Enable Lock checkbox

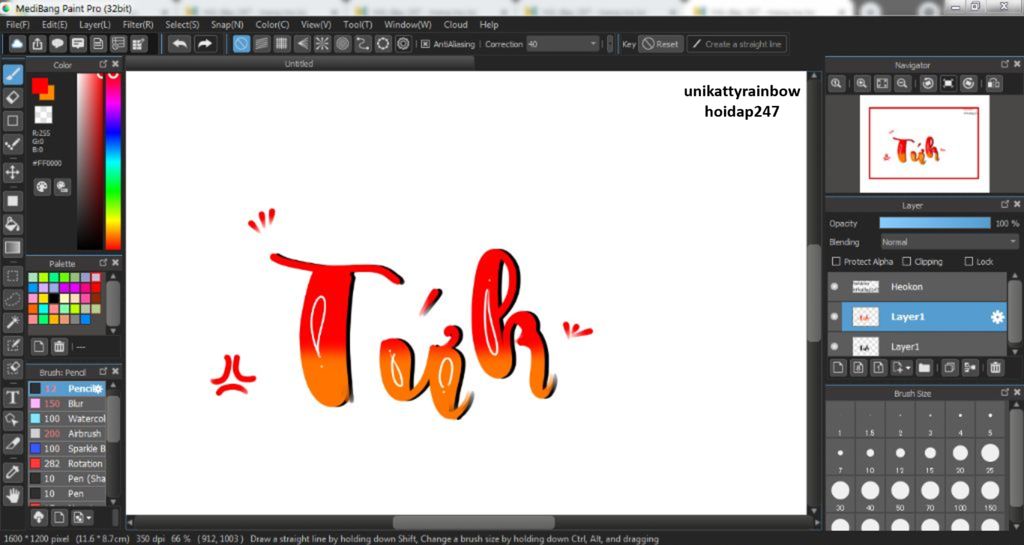(969, 262)
